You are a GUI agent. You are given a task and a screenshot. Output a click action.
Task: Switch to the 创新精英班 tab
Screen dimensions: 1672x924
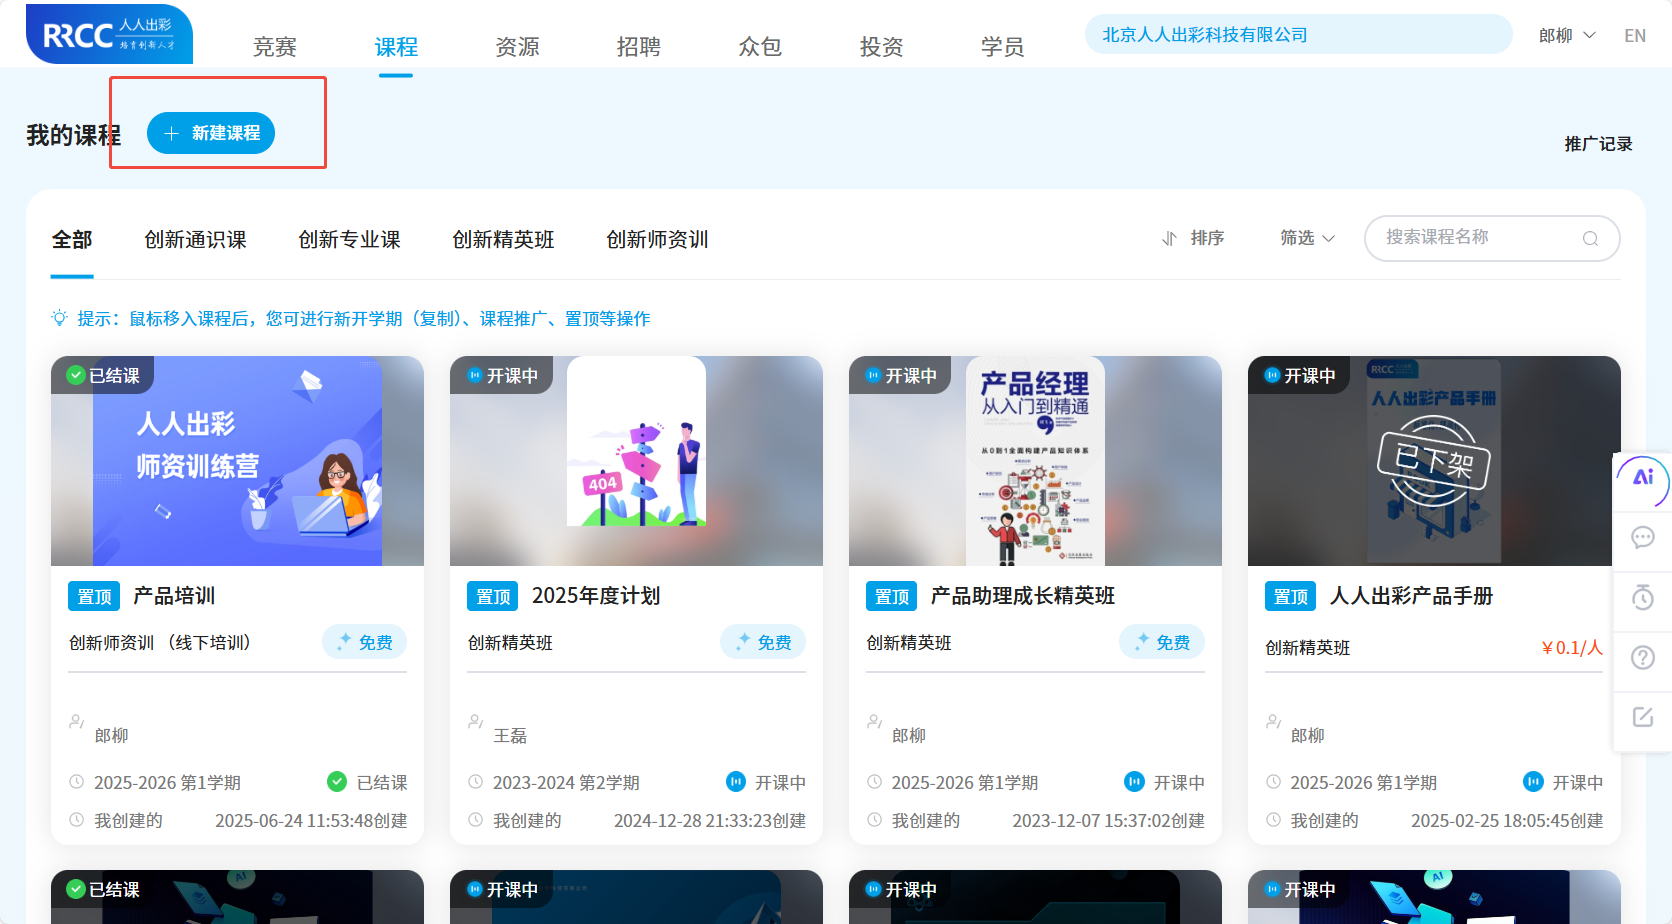(503, 239)
